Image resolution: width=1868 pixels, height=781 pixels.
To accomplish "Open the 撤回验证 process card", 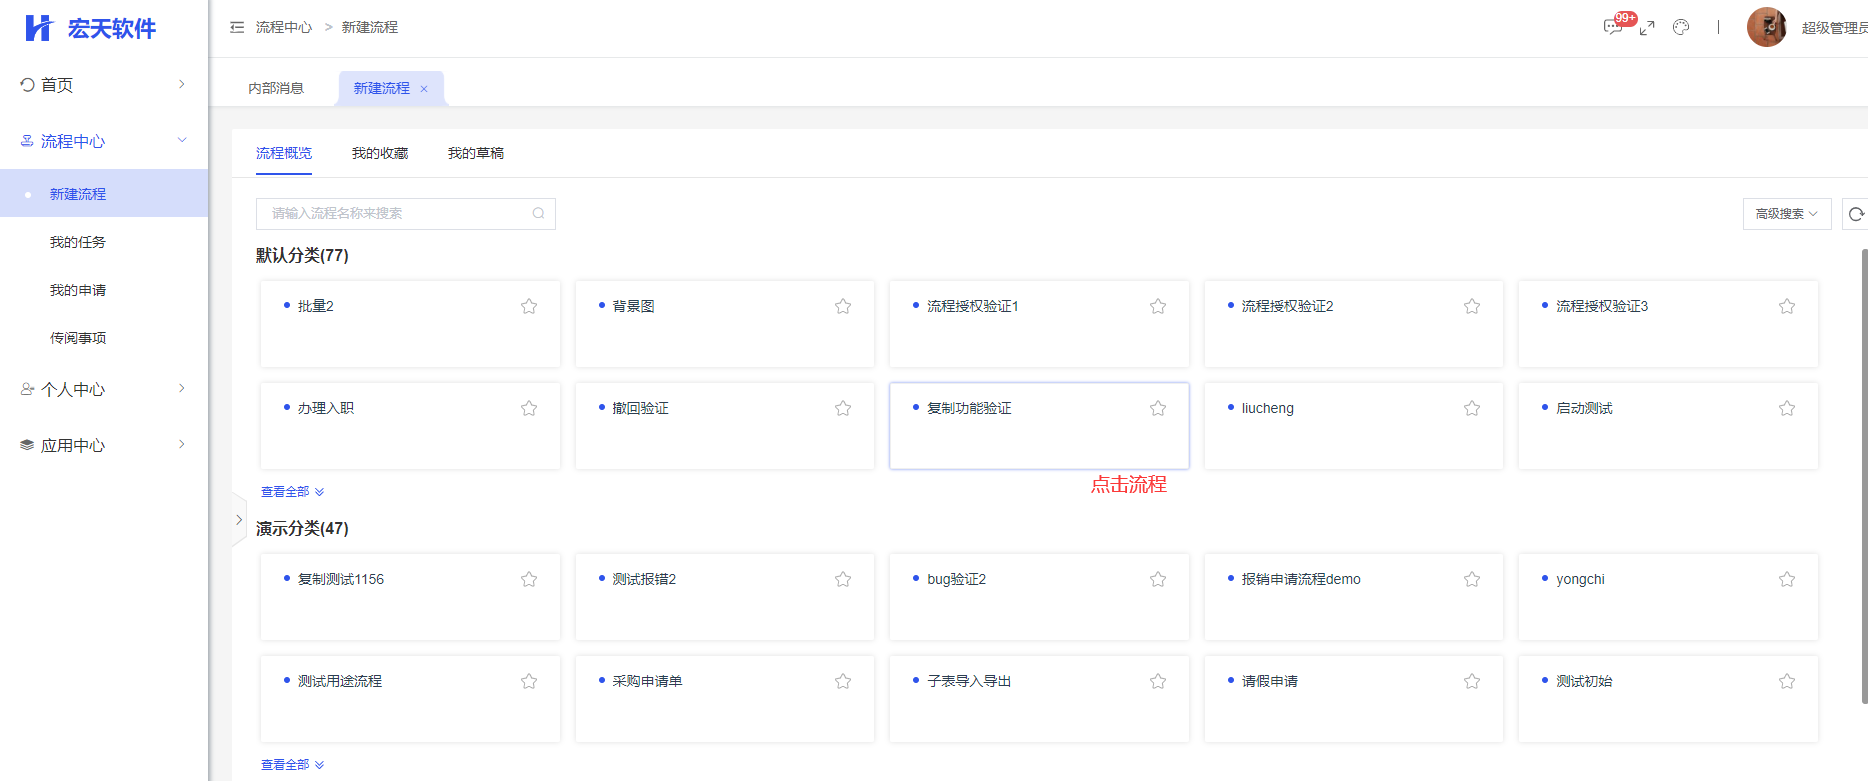I will point(725,426).
